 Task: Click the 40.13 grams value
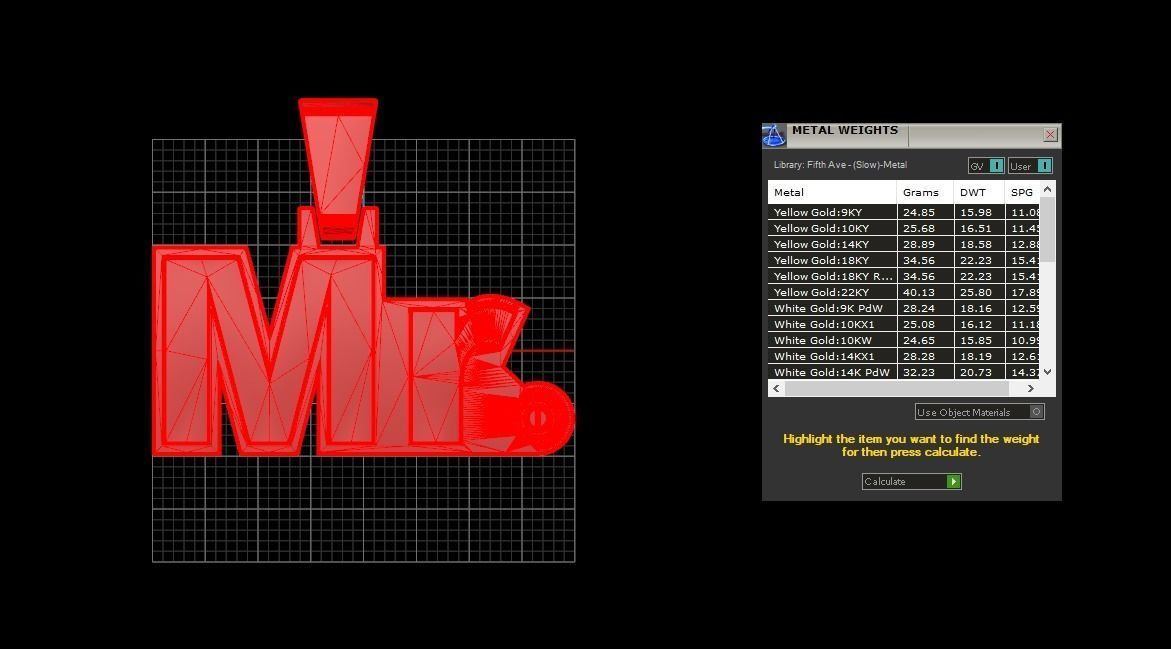click(919, 293)
